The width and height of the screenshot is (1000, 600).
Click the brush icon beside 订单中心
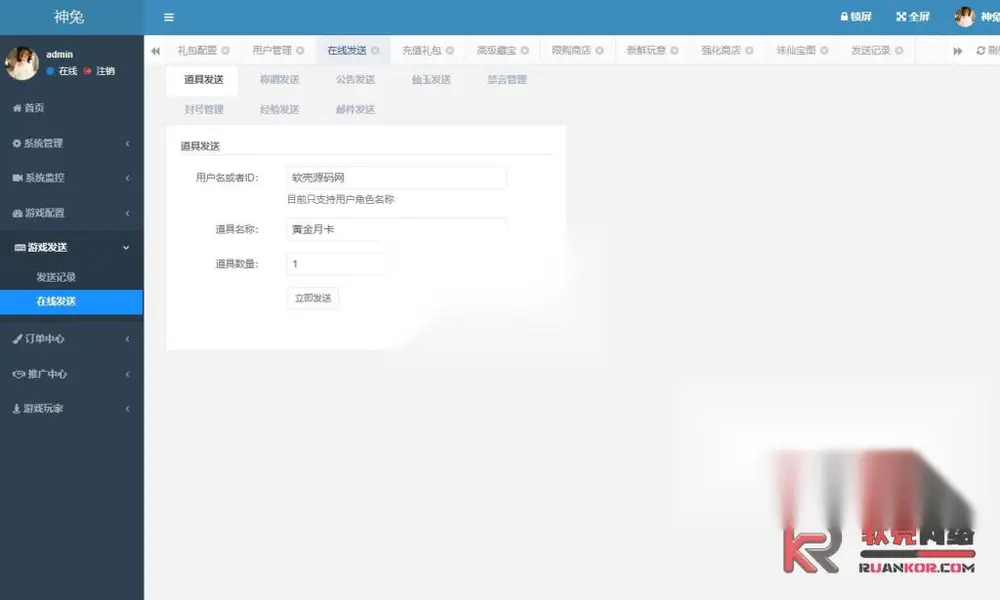tap(17, 339)
